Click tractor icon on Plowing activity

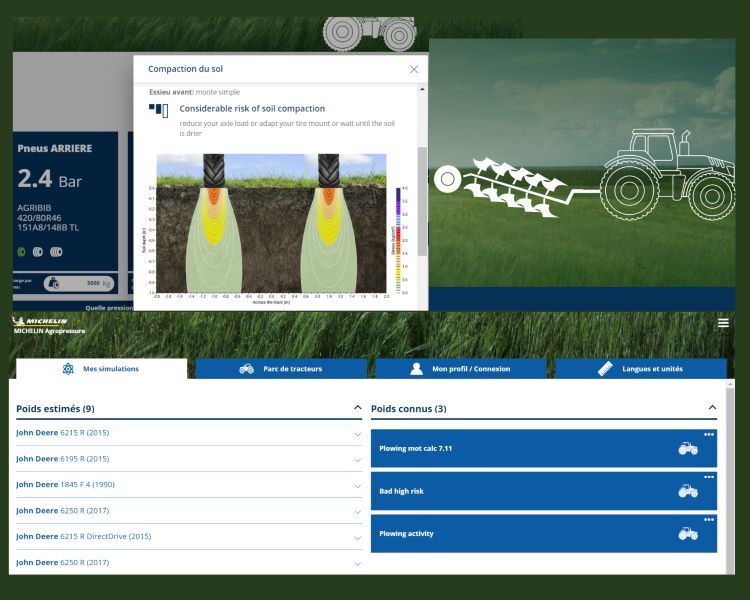click(x=688, y=534)
